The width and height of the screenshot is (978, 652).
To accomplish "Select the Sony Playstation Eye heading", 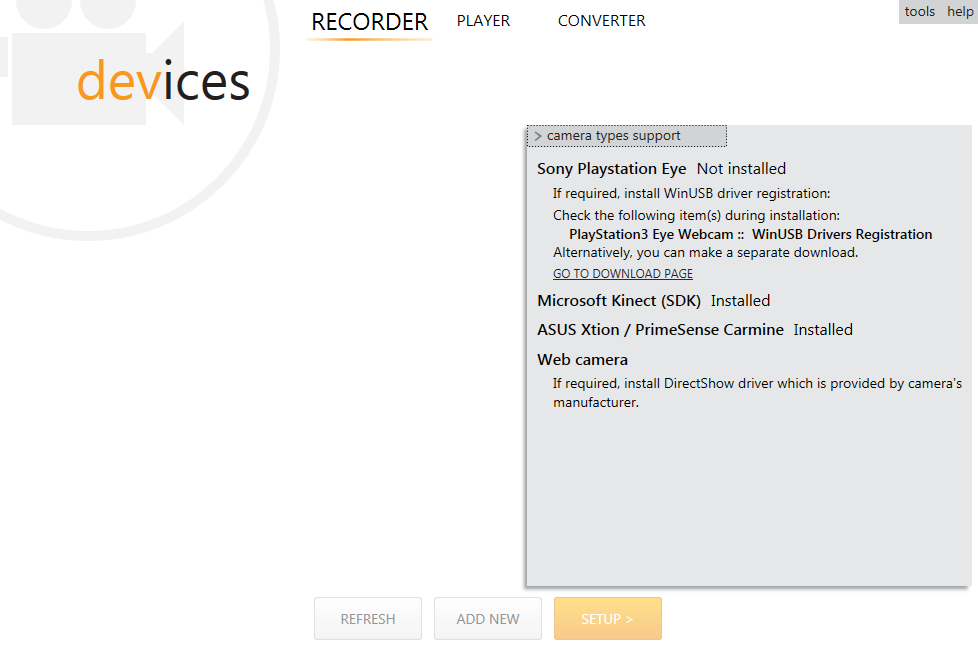I will click(611, 169).
